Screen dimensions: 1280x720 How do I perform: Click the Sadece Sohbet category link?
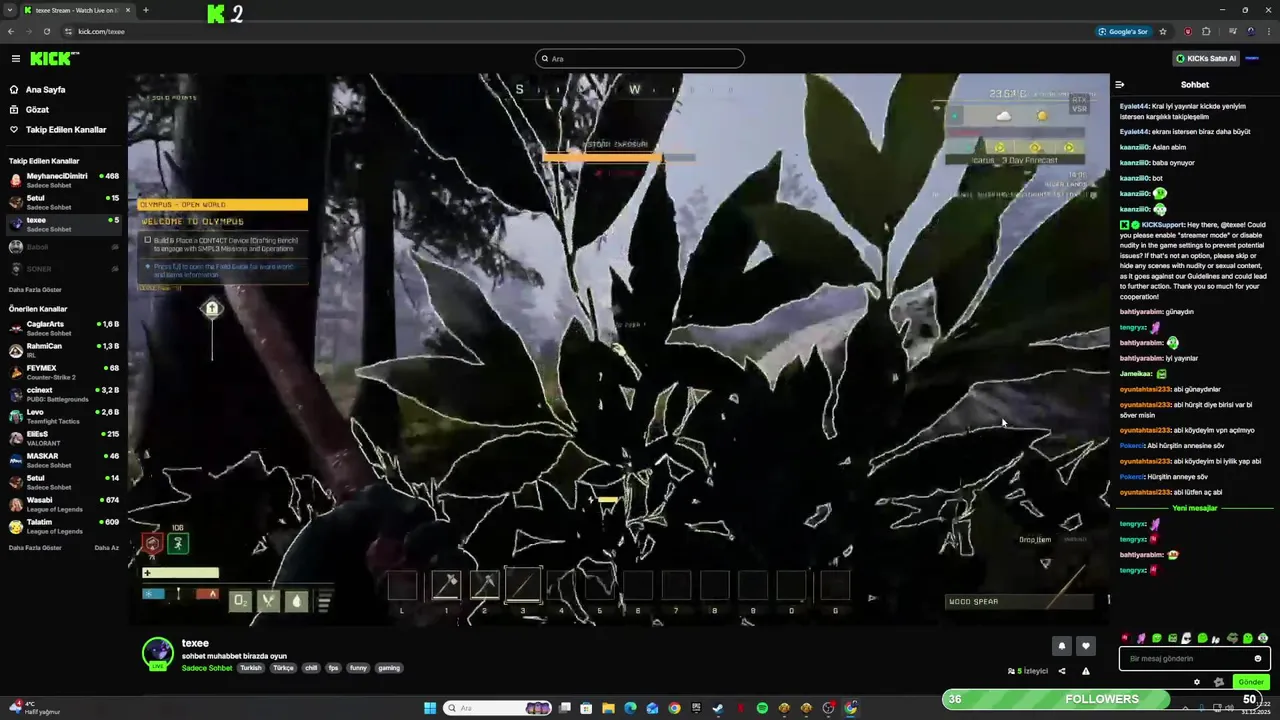coord(207,668)
